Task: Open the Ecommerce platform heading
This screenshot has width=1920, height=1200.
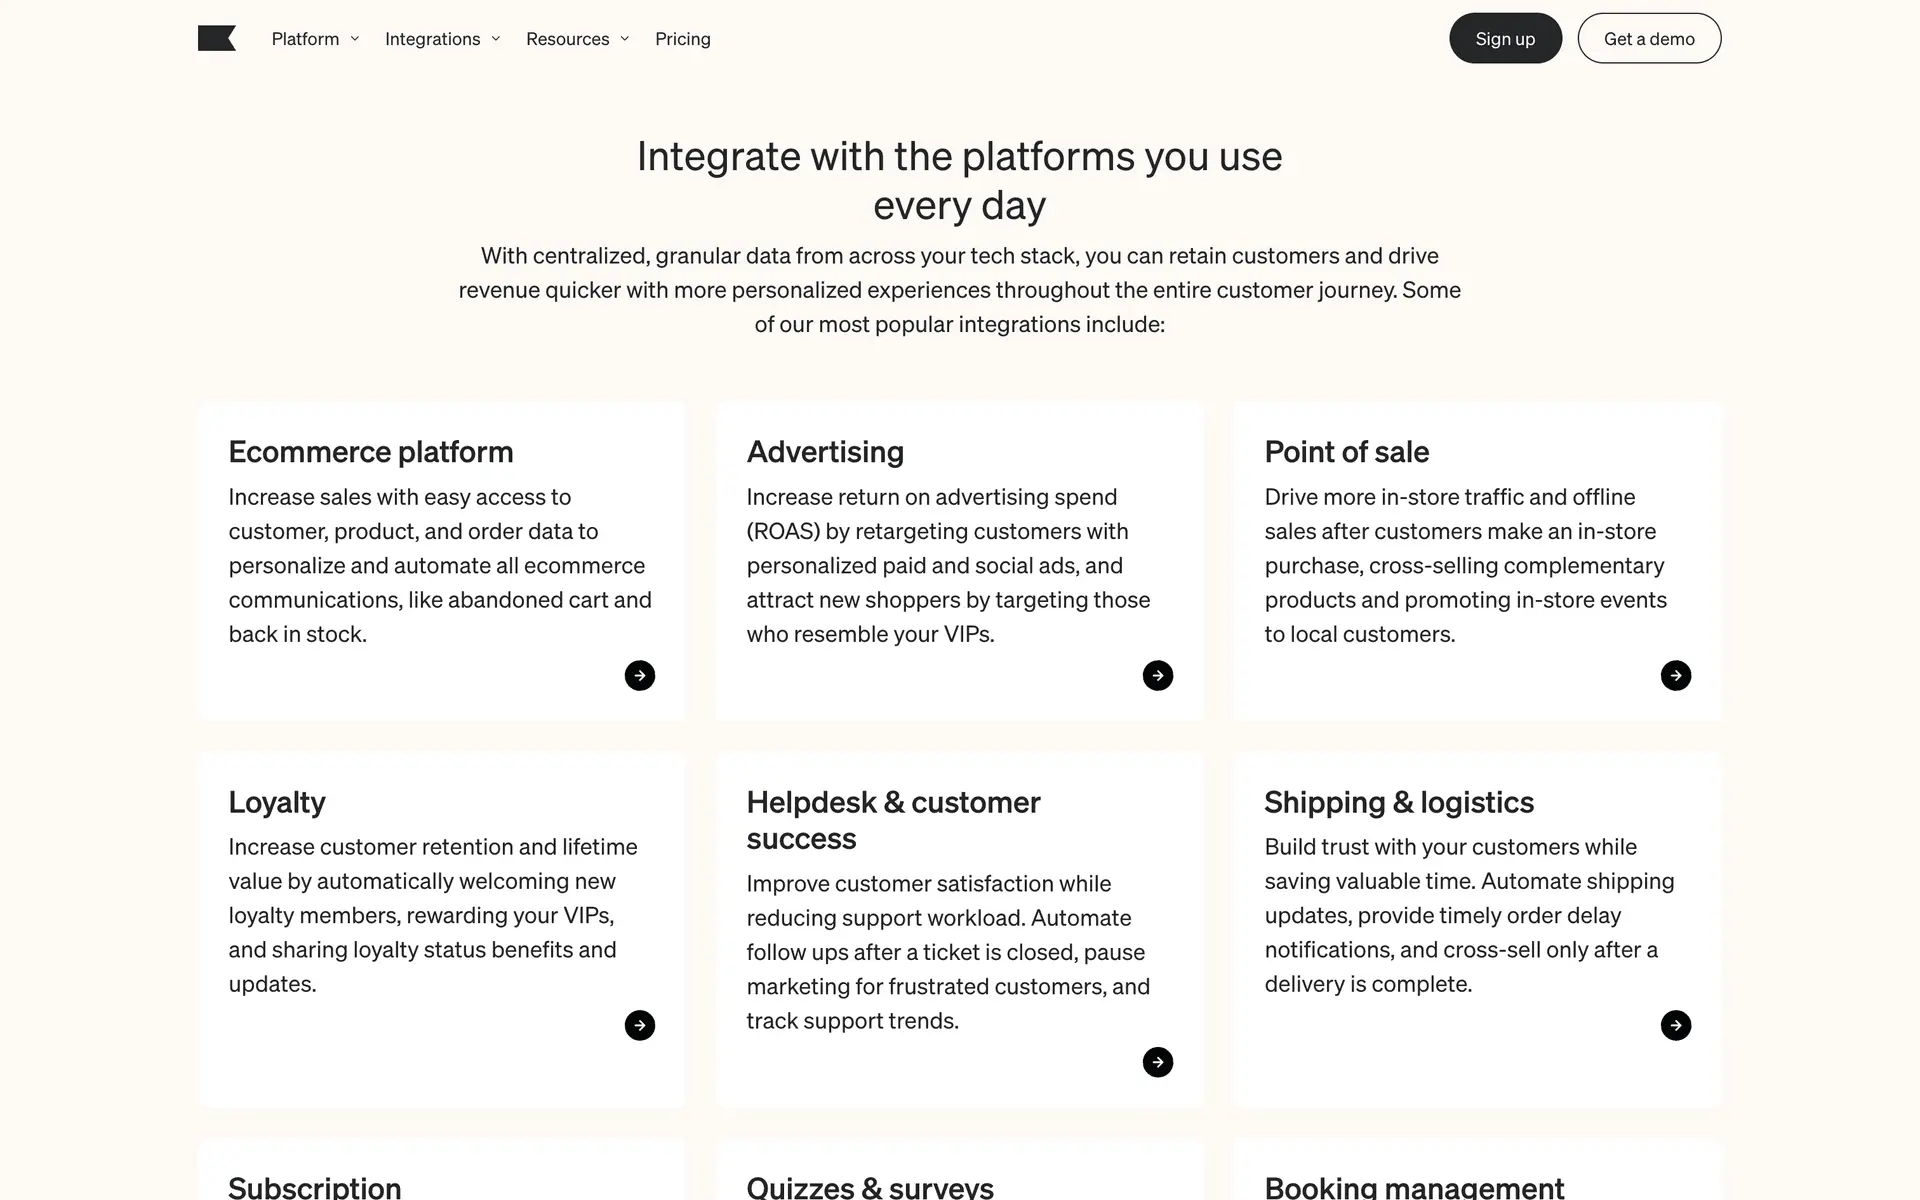Action: click(371, 452)
